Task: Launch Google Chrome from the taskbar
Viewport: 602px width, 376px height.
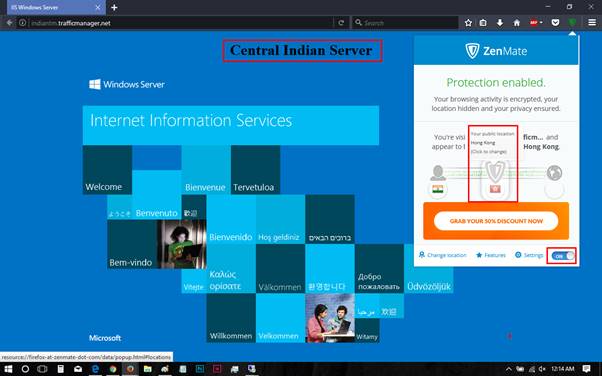Action: pos(113,369)
